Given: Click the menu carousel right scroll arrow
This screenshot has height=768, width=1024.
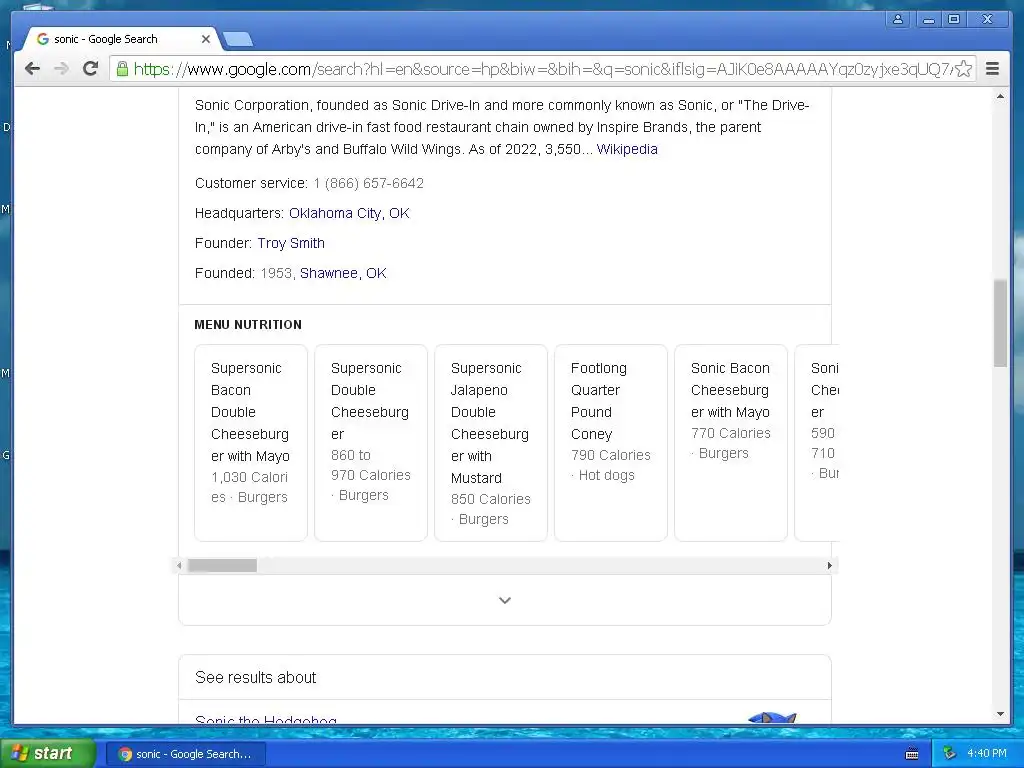Looking at the screenshot, I should 829,566.
